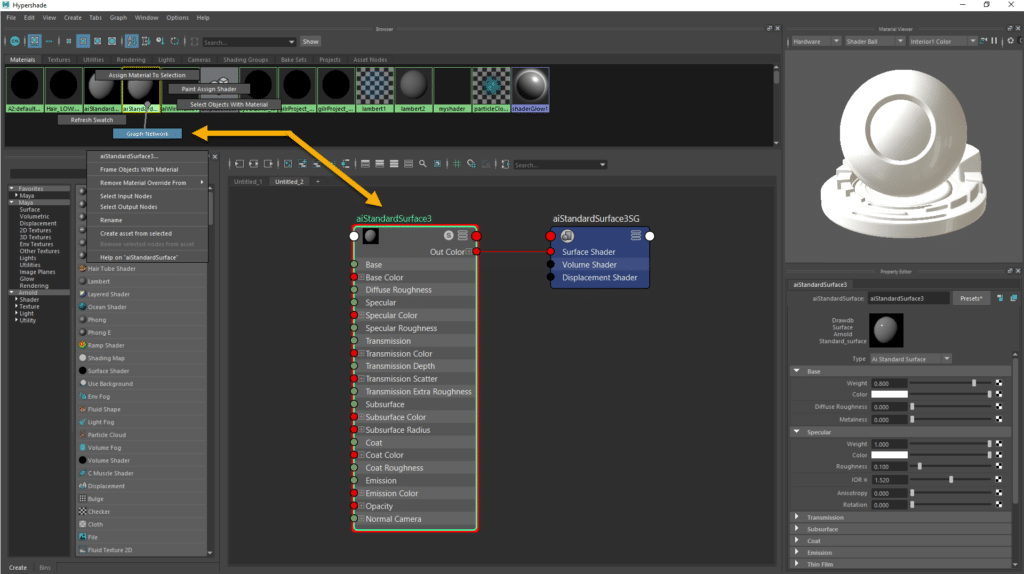This screenshot has width=1024, height=574.
Task: Click Base Color attribute on aiStandardSurface3 node
Action: [x=384, y=278]
